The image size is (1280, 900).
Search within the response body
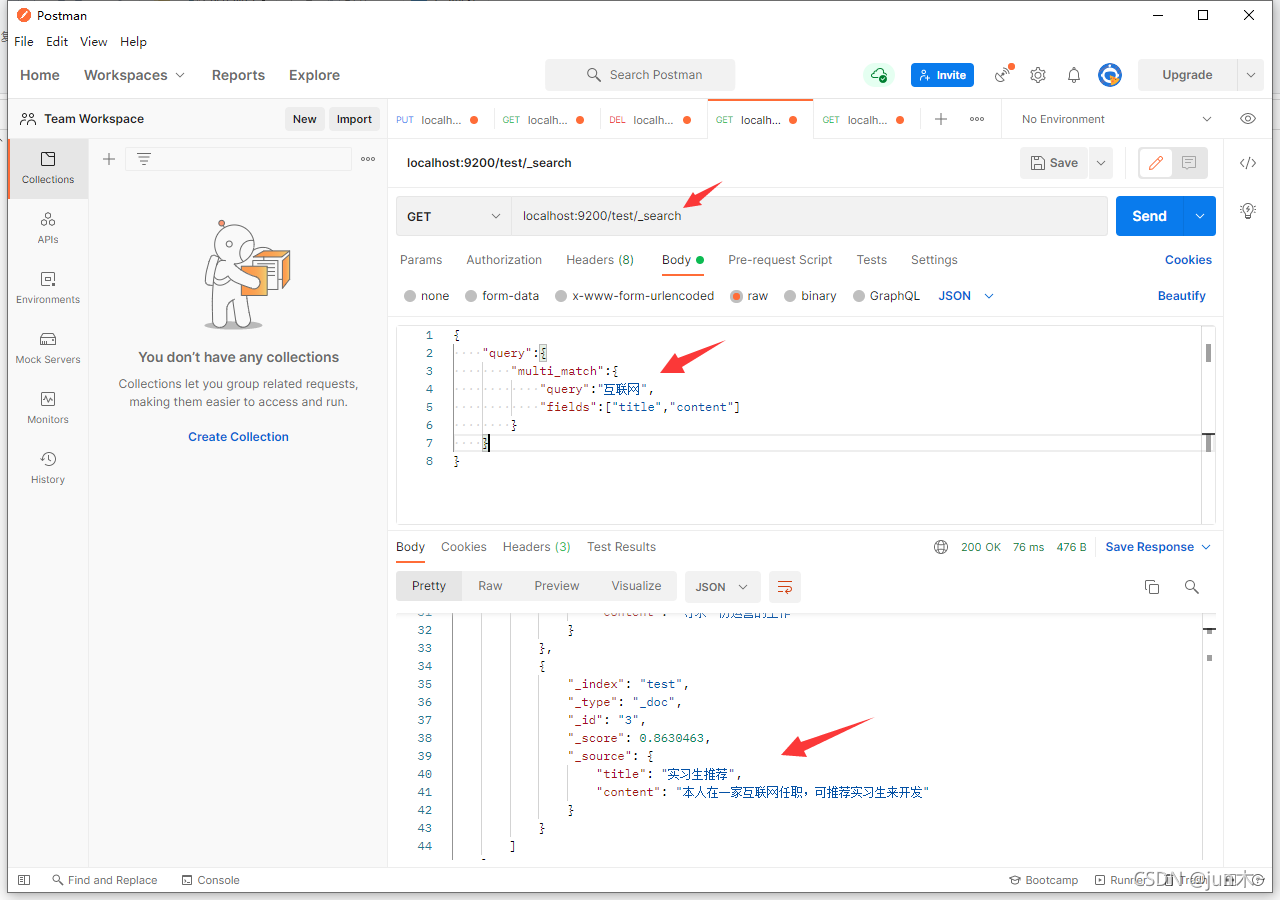pyautogui.click(x=1191, y=587)
